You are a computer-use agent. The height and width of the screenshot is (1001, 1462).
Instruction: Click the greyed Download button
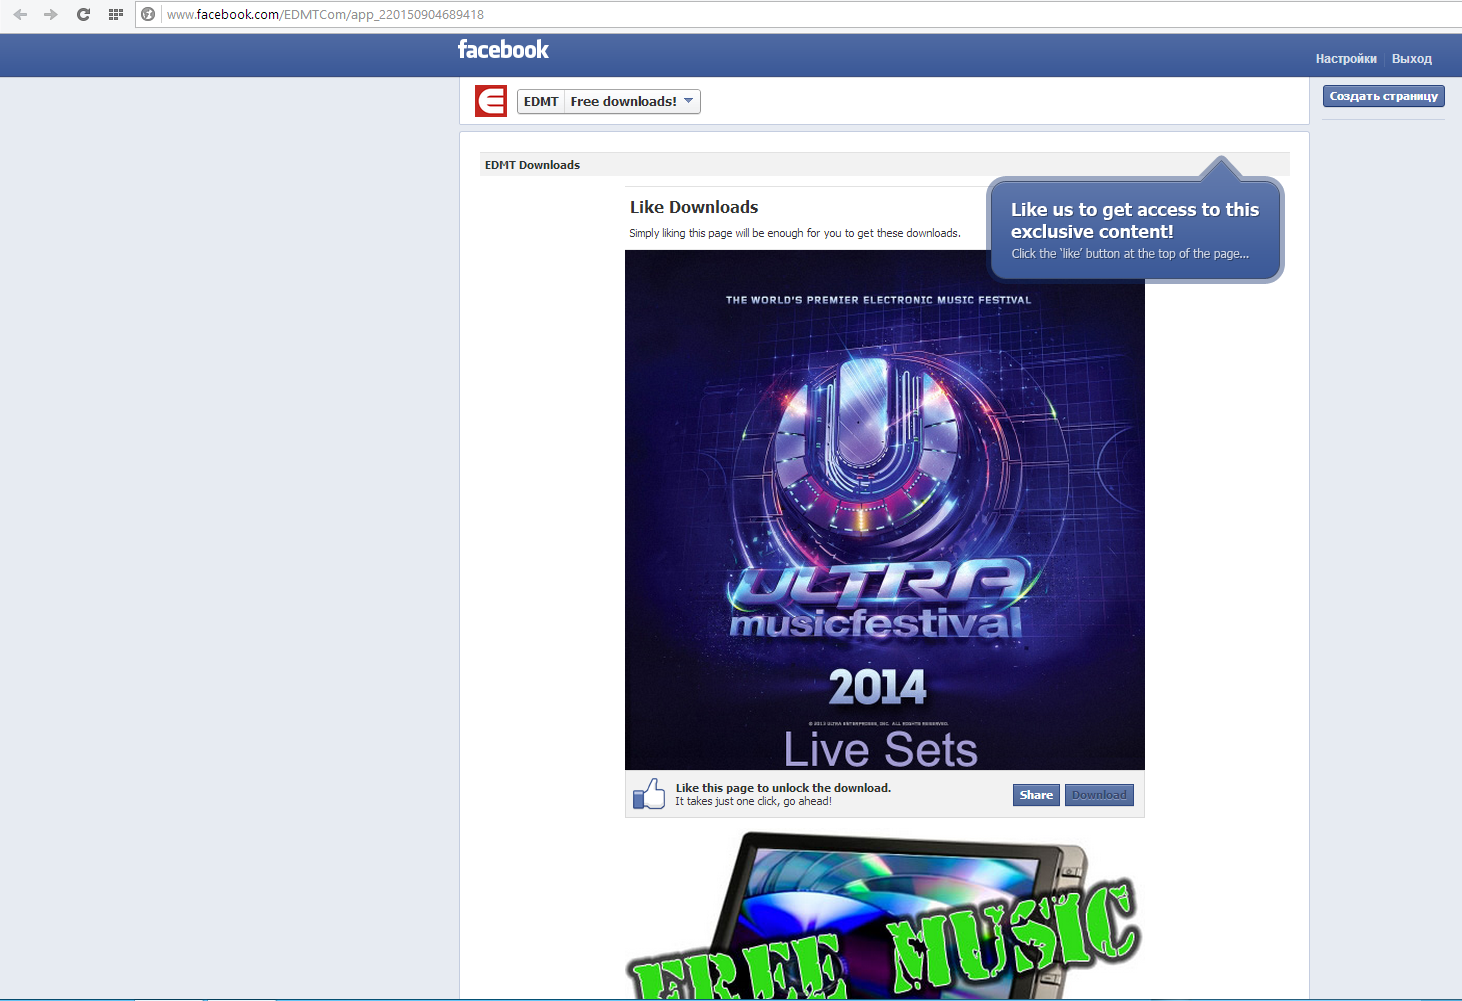pyautogui.click(x=1099, y=795)
